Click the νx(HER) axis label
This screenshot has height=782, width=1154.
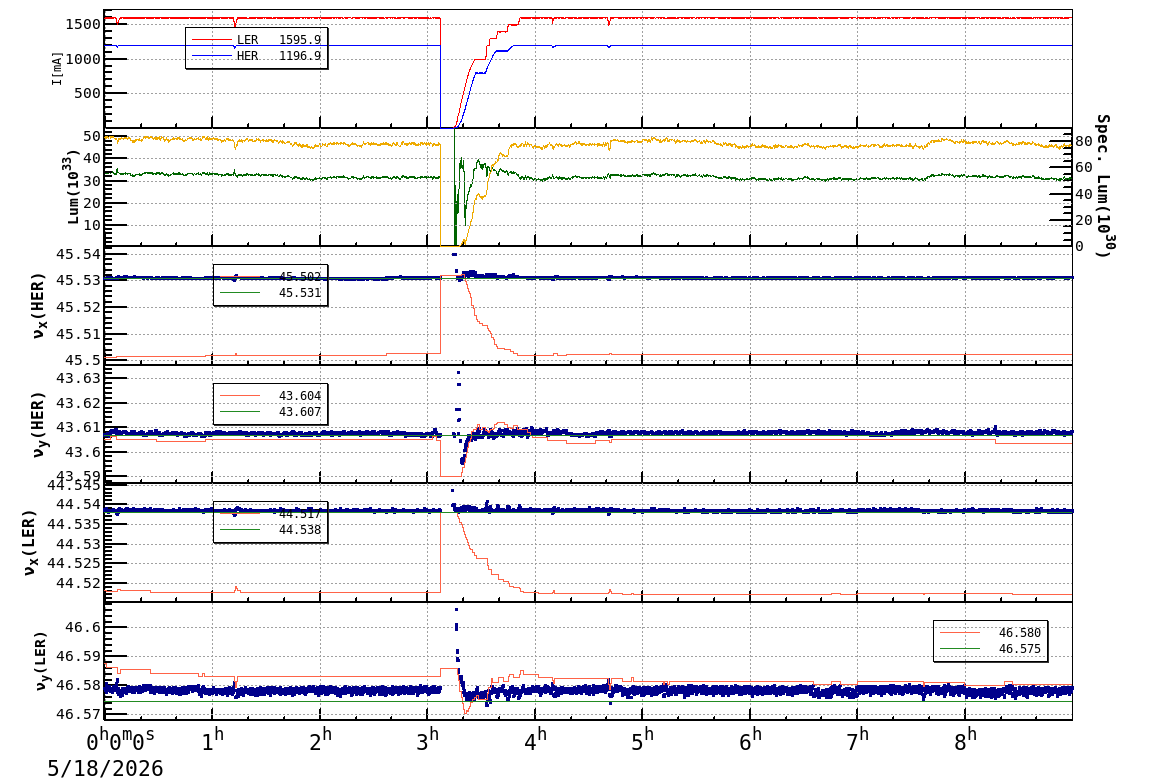point(39,306)
